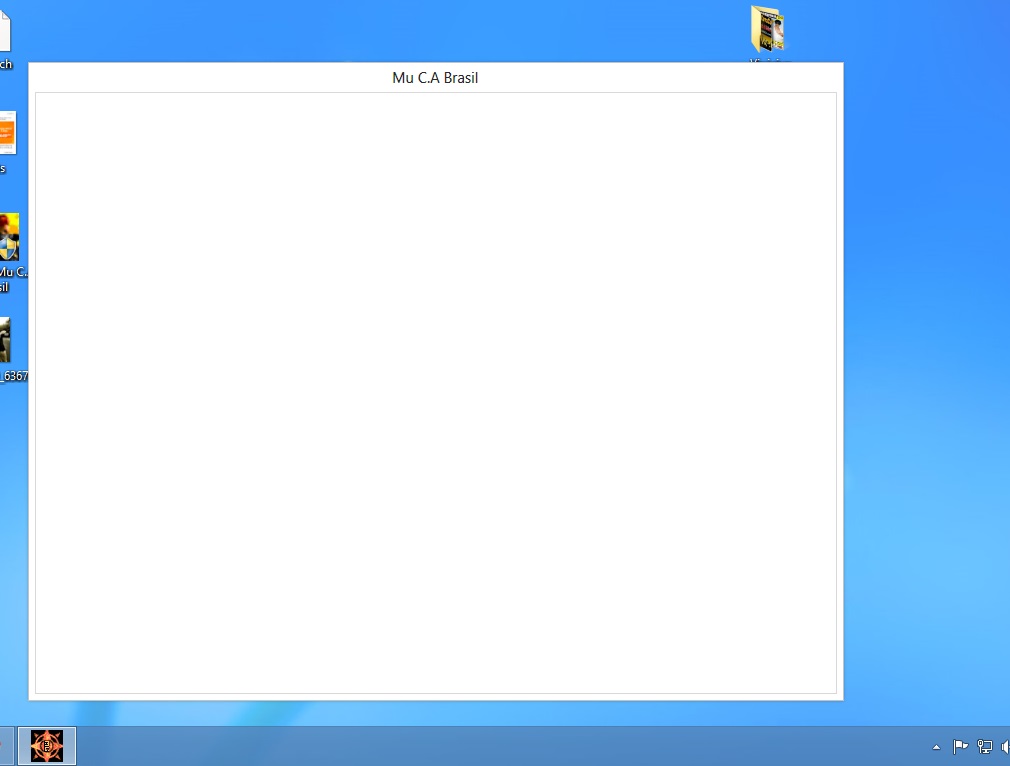Click the empty desktop right of the window
The height and width of the screenshot is (766, 1010).
[x=925, y=400]
